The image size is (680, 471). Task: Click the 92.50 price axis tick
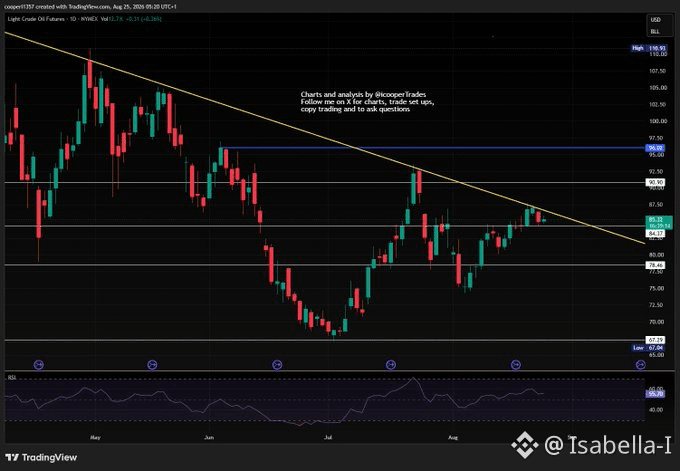(x=658, y=171)
